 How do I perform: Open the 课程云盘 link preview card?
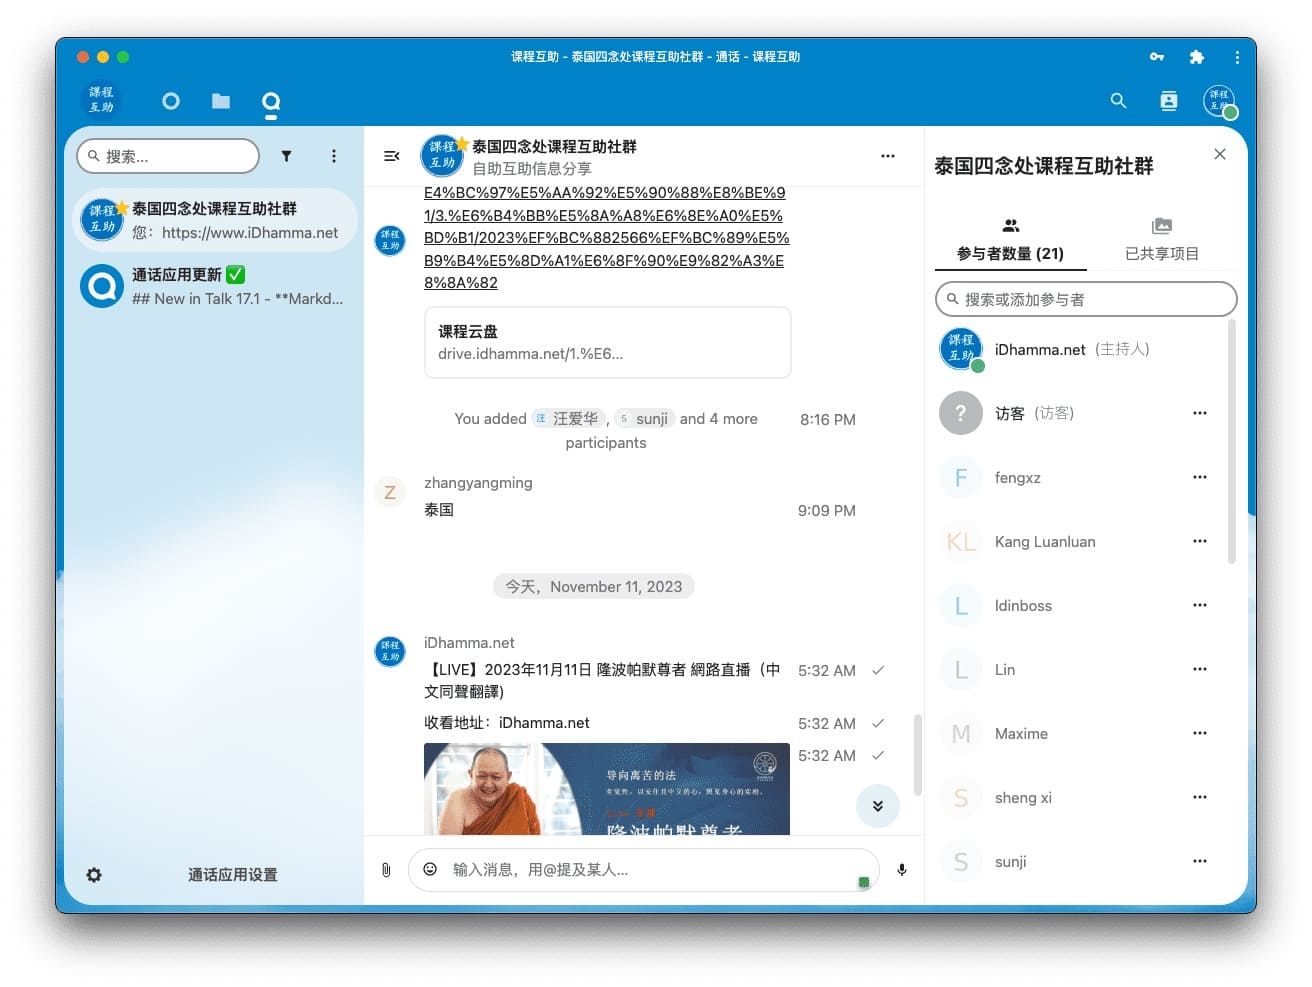pos(608,342)
